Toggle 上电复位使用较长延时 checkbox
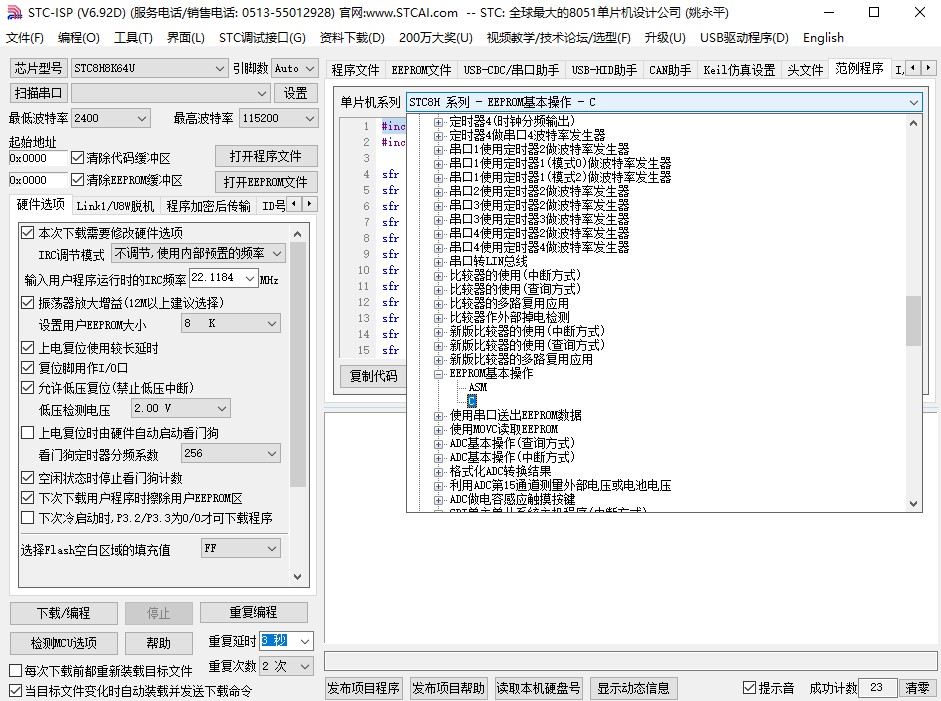This screenshot has width=941, height=701. point(28,347)
